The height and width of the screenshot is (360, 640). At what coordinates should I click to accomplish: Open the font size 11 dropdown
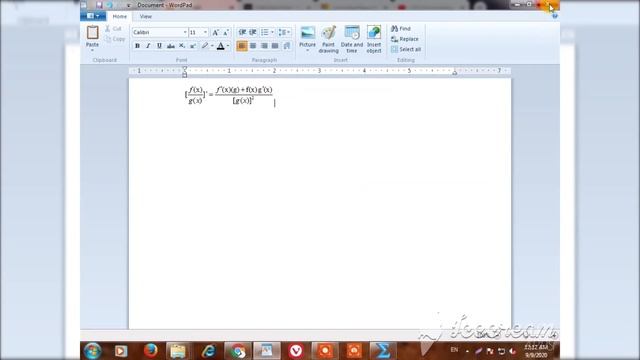click(x=205, y=32)
